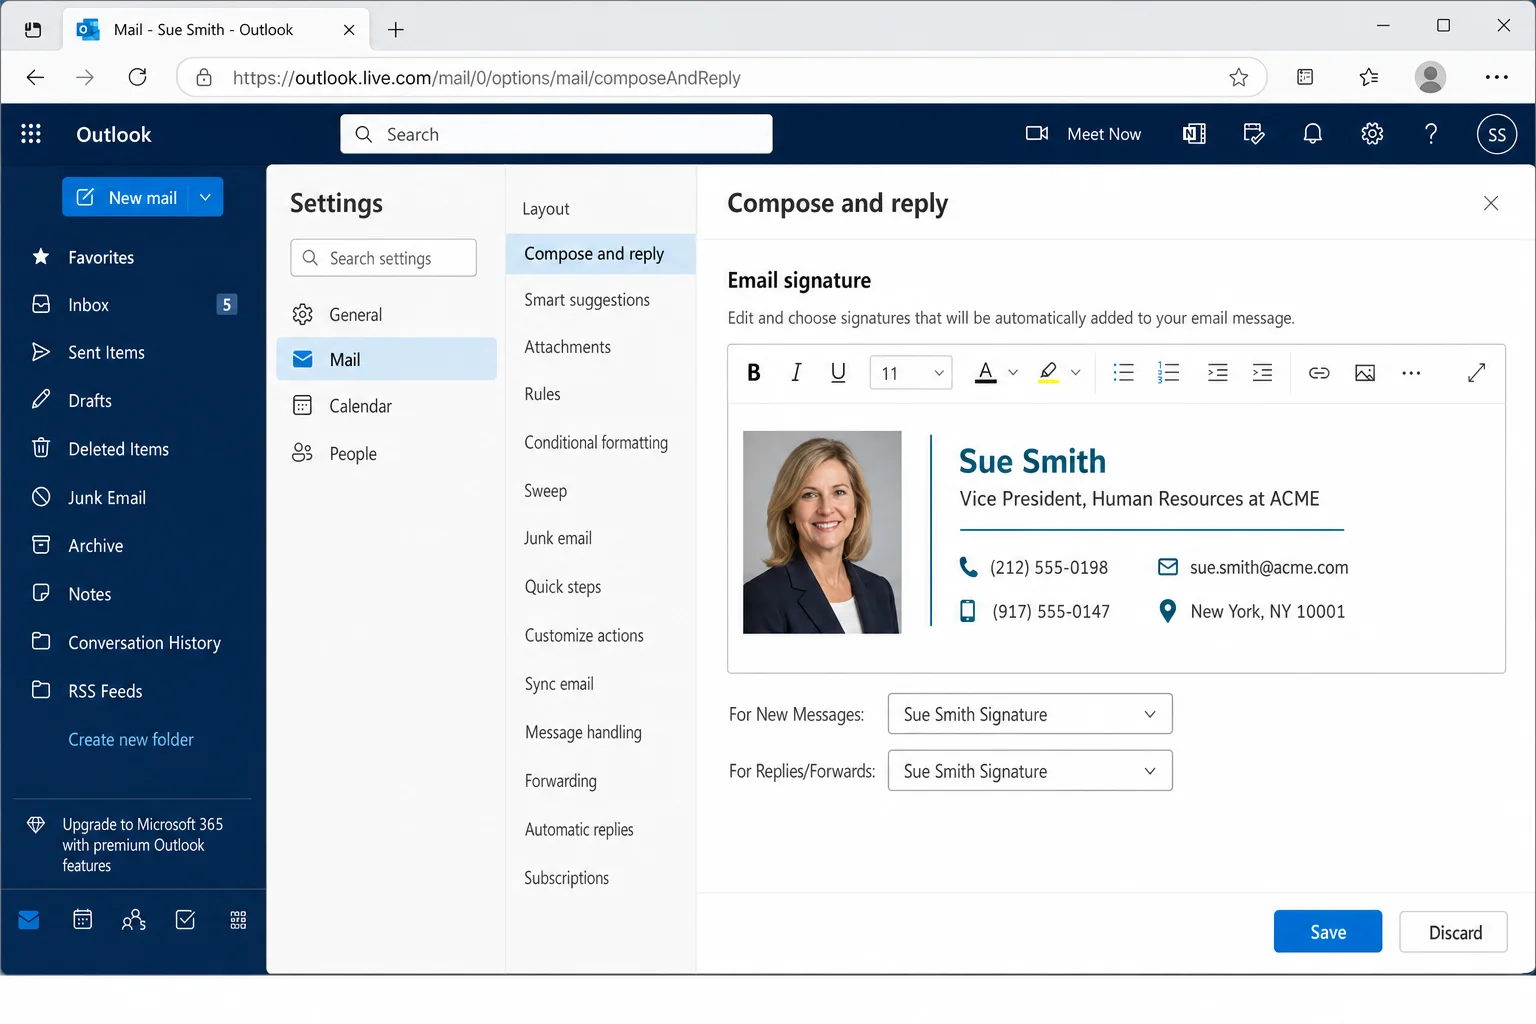
Task: Apply font color with the A icon
Action: pos(986,373)
